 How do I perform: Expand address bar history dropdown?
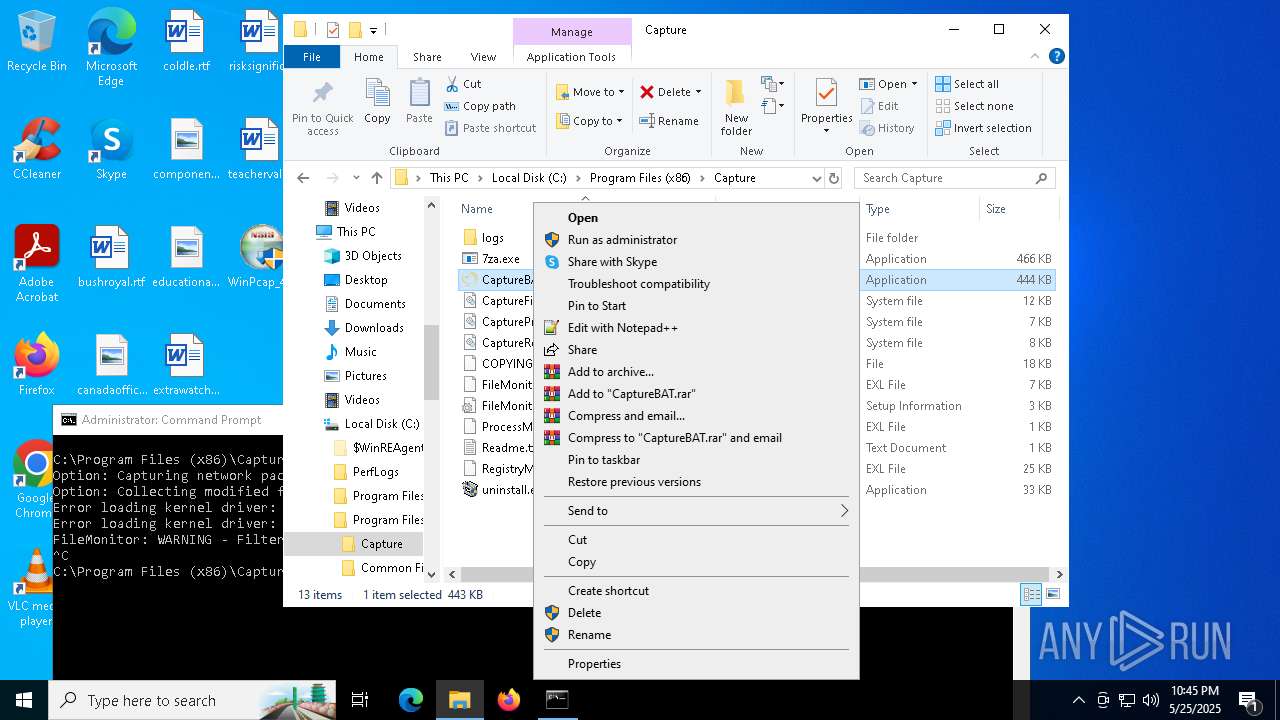click(x=816, y=178)
